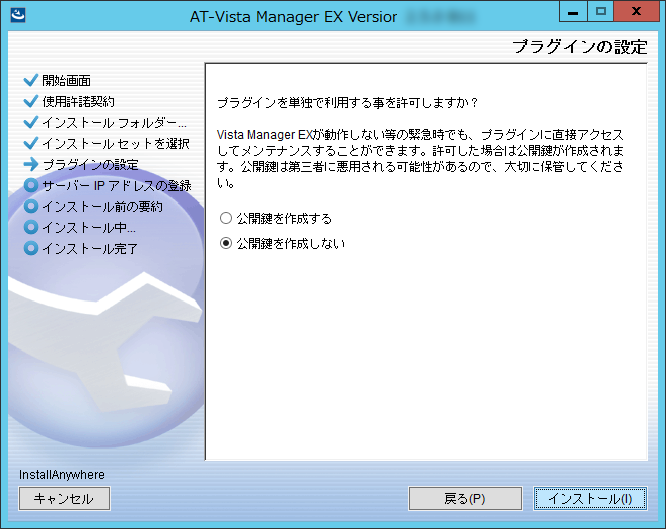Click インストール前の要約 step label
This screenshot has width=666, height=529.
102,207
